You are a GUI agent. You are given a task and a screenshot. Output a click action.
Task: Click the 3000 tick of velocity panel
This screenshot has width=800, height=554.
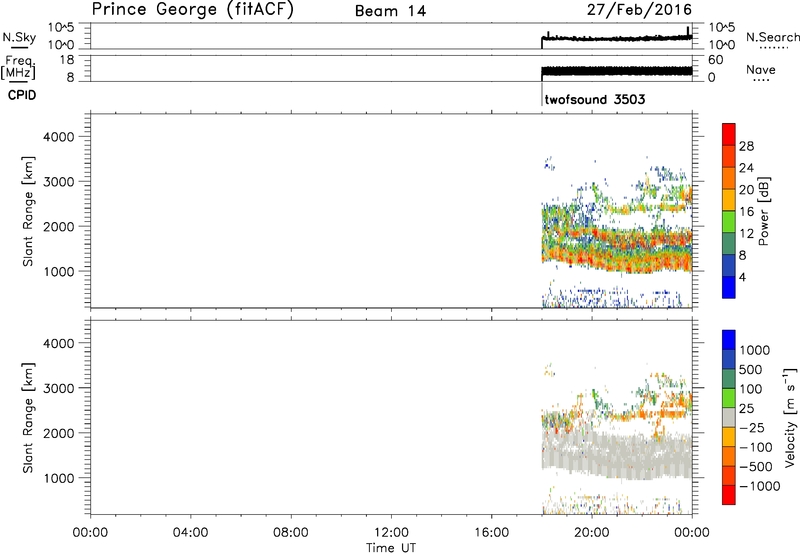pos(59,388)
